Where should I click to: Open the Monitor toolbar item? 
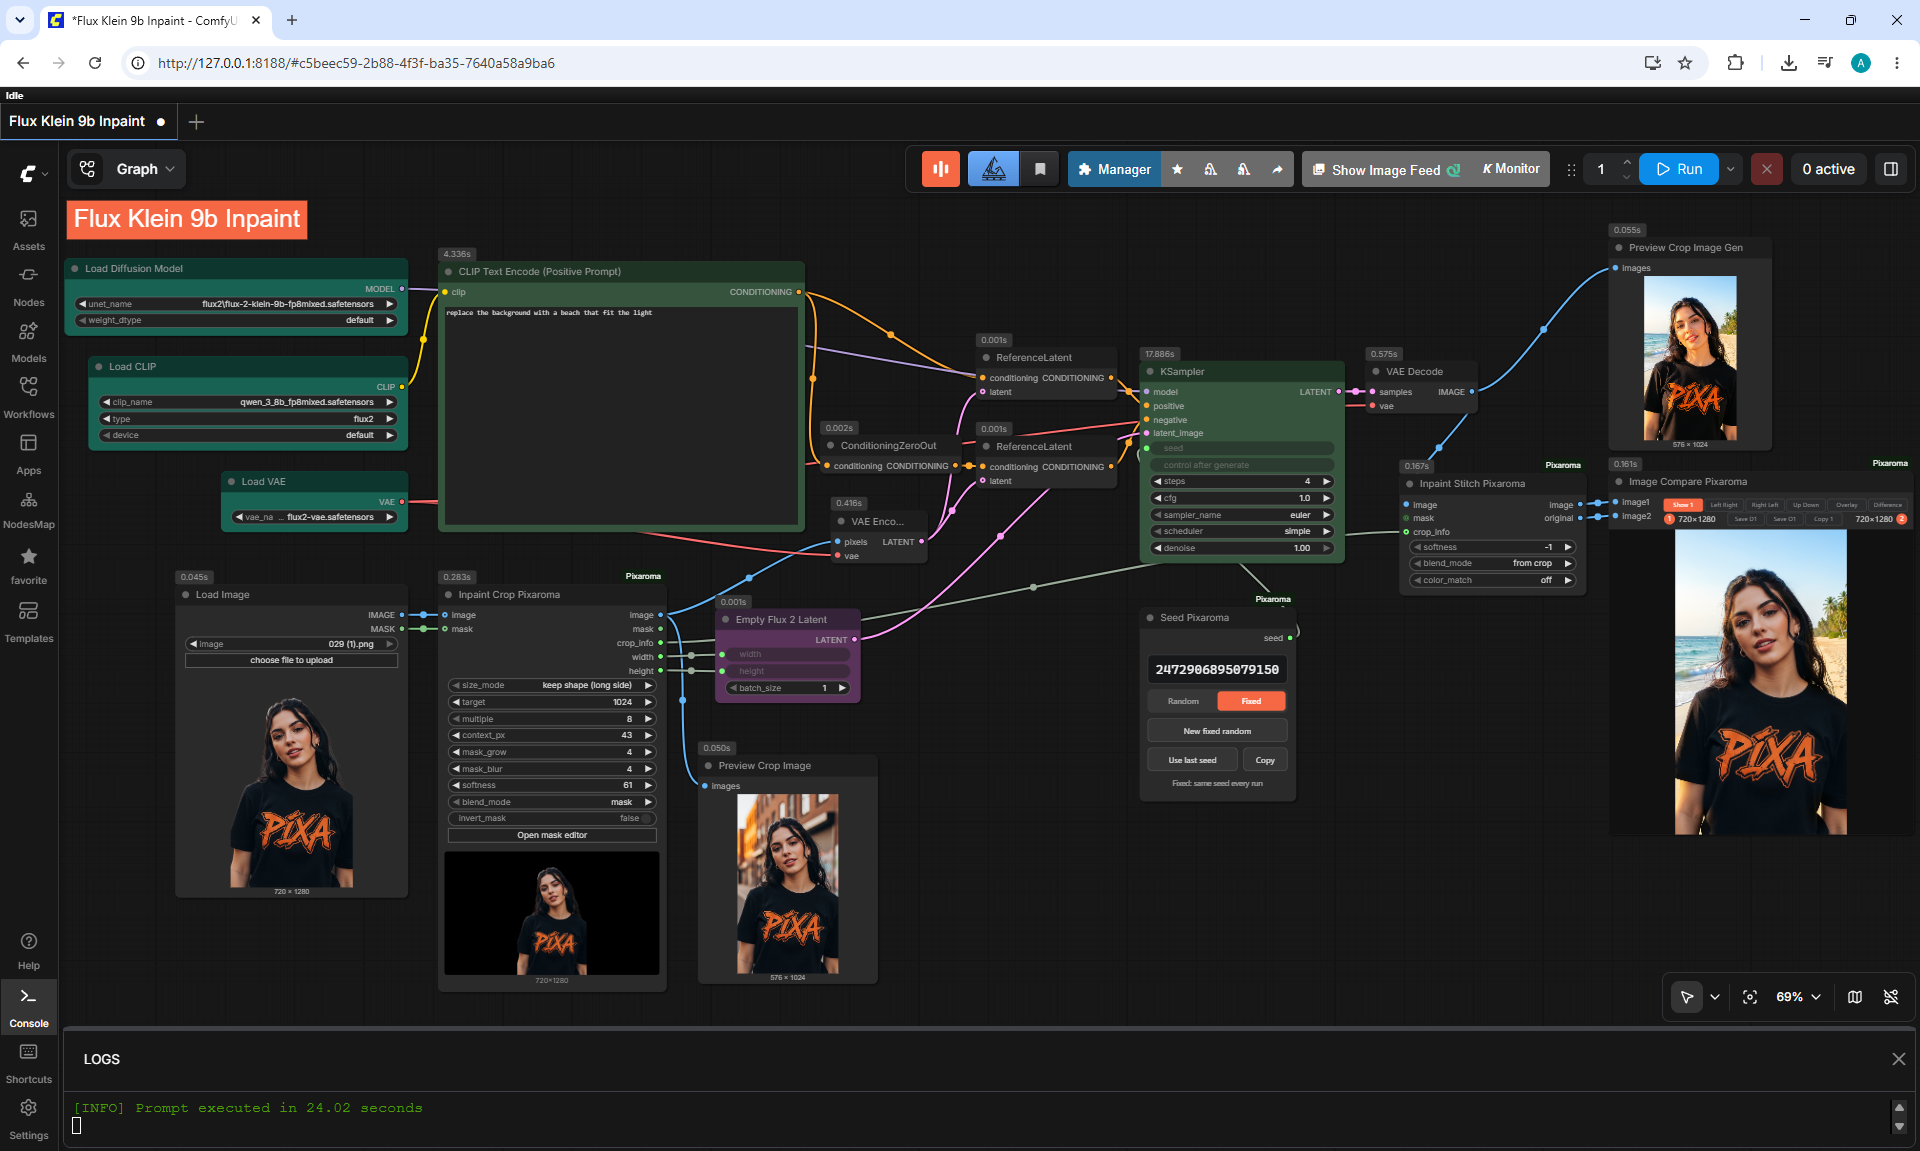click(x=1510, y=169)
